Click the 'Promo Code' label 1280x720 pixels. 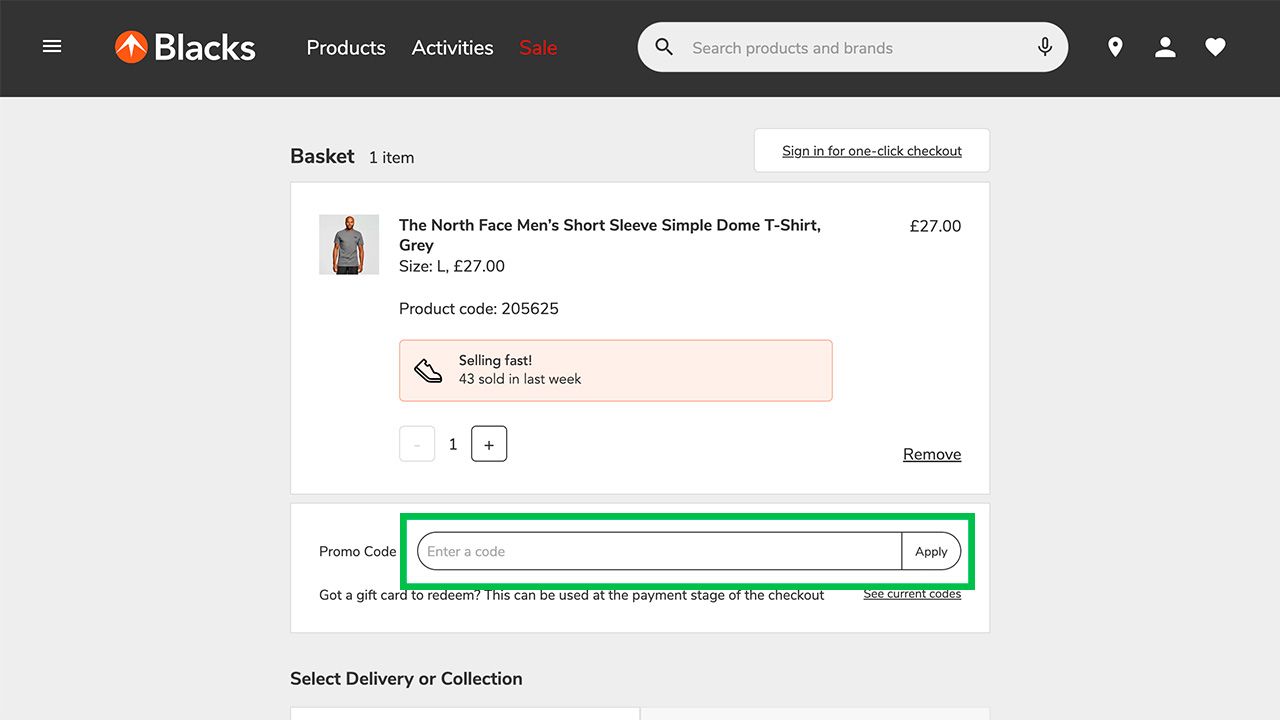[358, 551]
